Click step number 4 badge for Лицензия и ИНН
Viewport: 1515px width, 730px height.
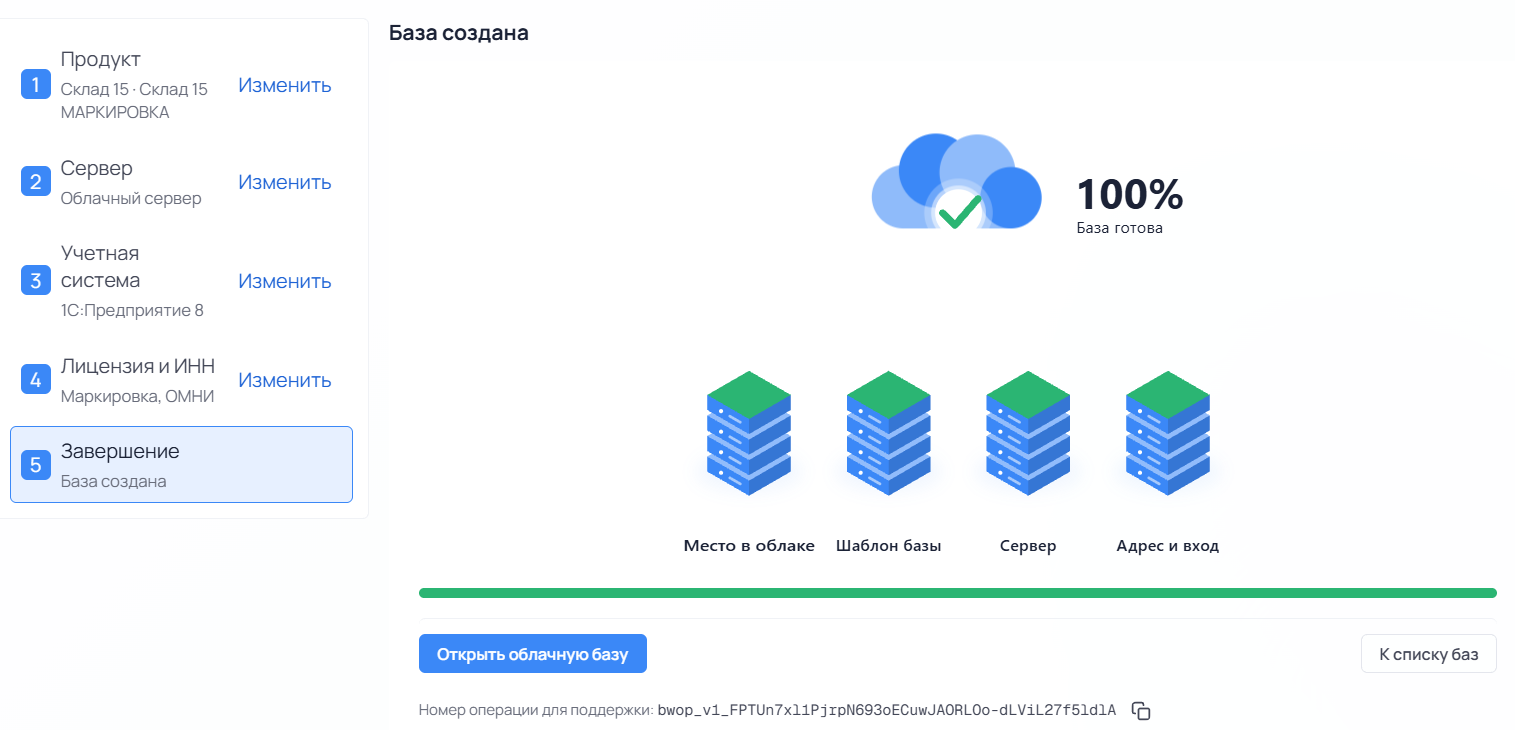36,380
